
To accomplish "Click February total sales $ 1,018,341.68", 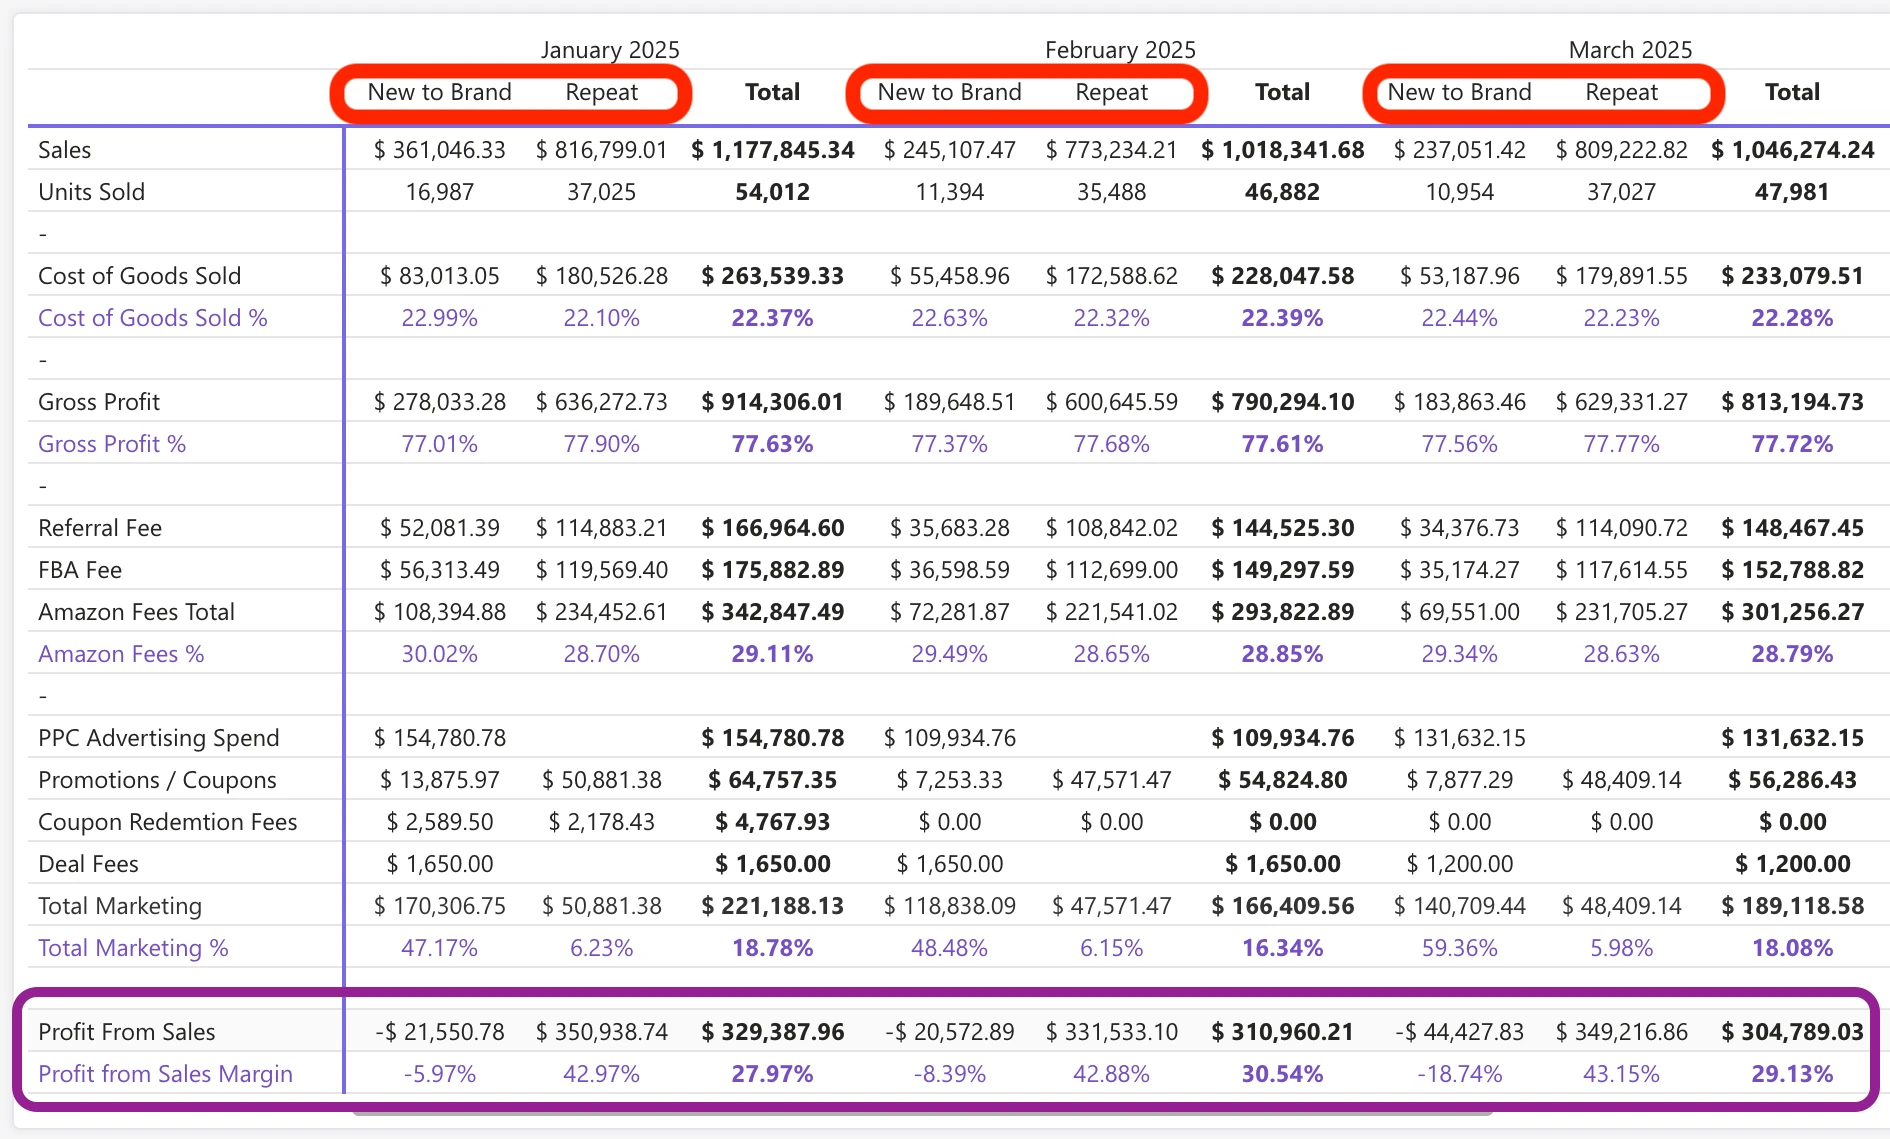I will 1283,150.
